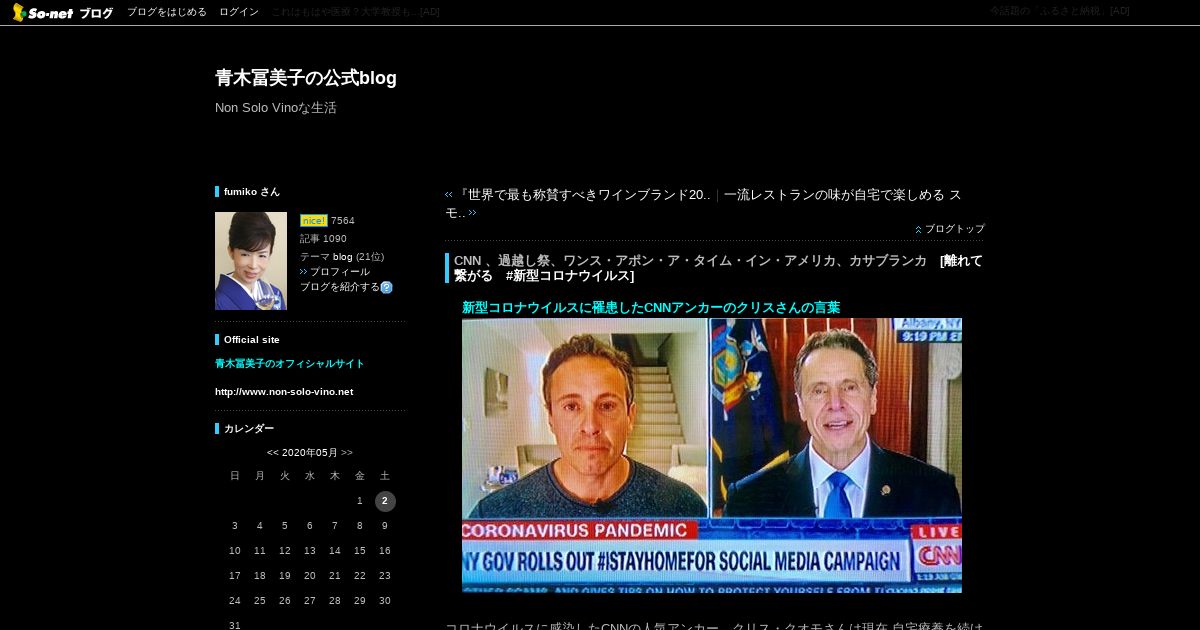
Task: Click the next-article arrow icon
Action: click(473, 213)
